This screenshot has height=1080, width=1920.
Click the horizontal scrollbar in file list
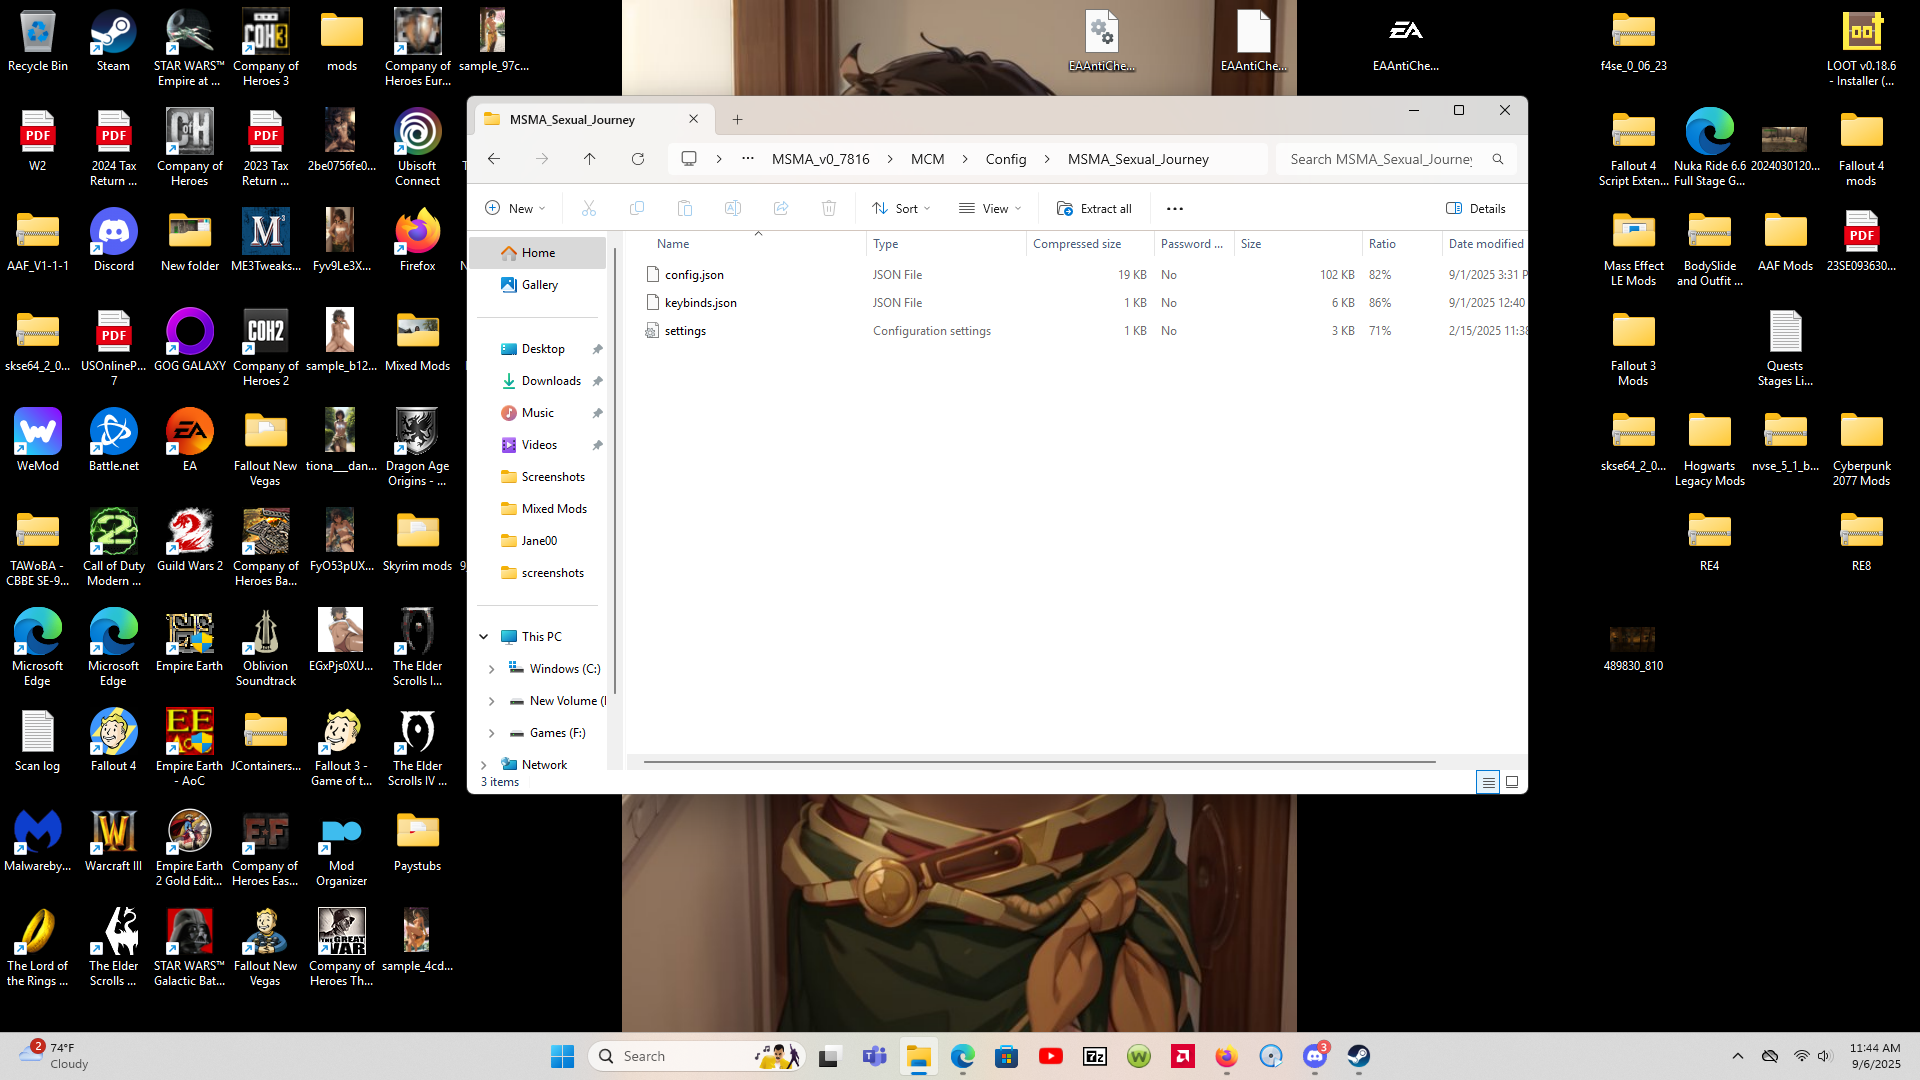[1040, 762]
